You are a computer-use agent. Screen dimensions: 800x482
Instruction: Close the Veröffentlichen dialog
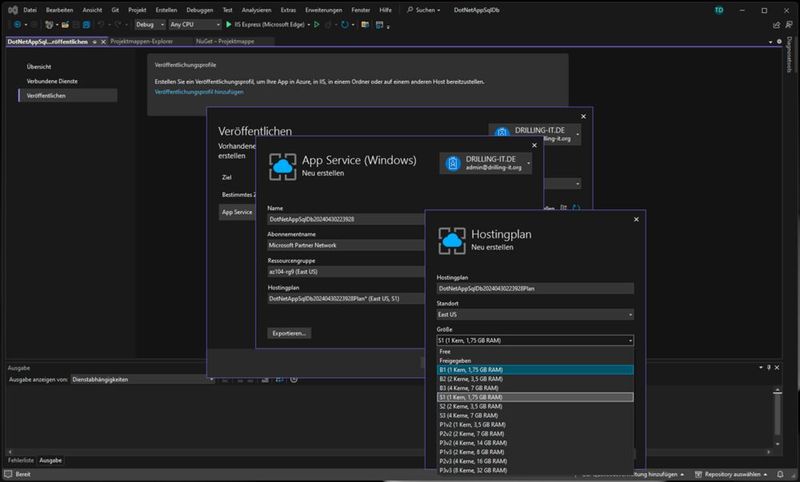583,116
